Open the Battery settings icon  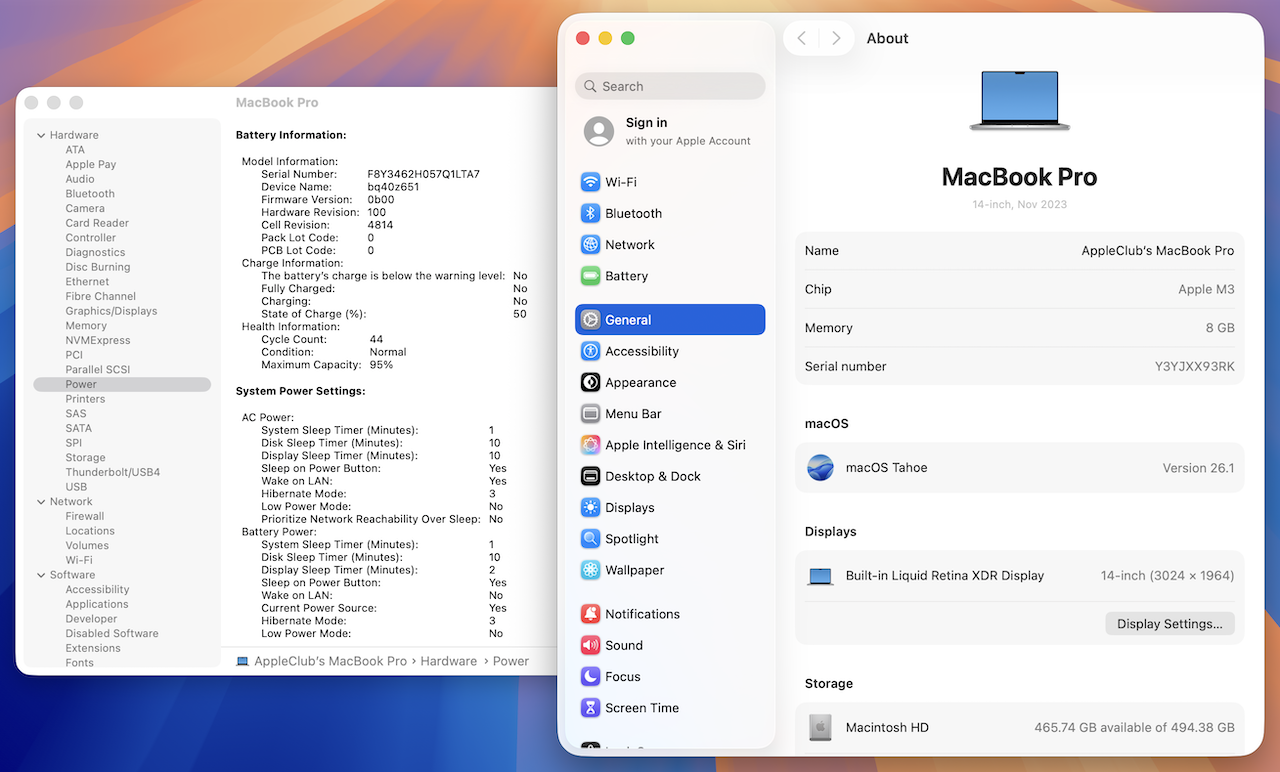point(590,276)
